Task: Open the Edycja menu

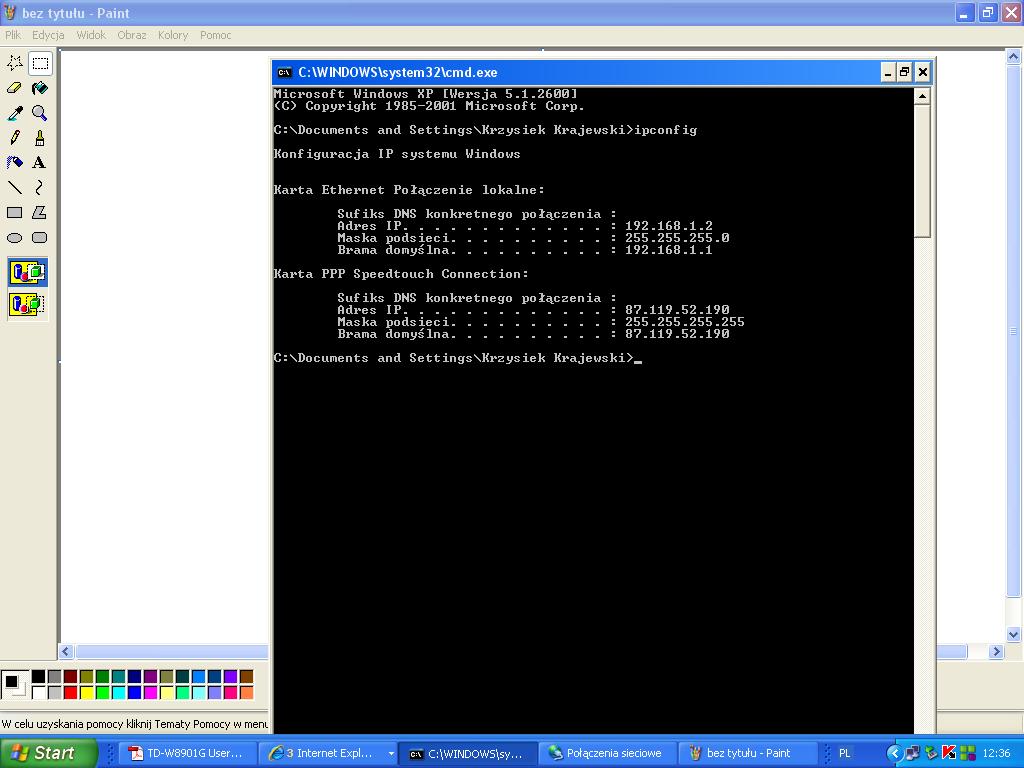Action: click(x=48, y=35)
